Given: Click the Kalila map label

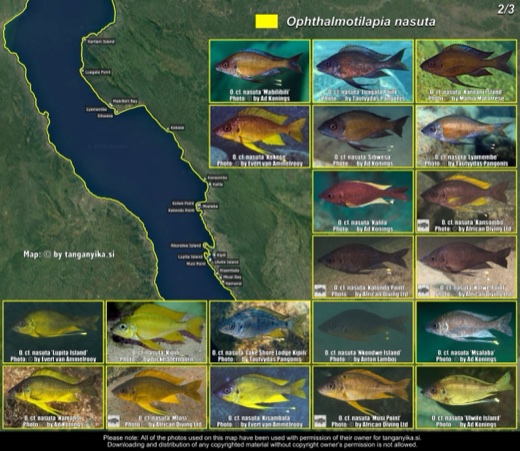Looking at the screenshot, I should click(x=217, y=184).
